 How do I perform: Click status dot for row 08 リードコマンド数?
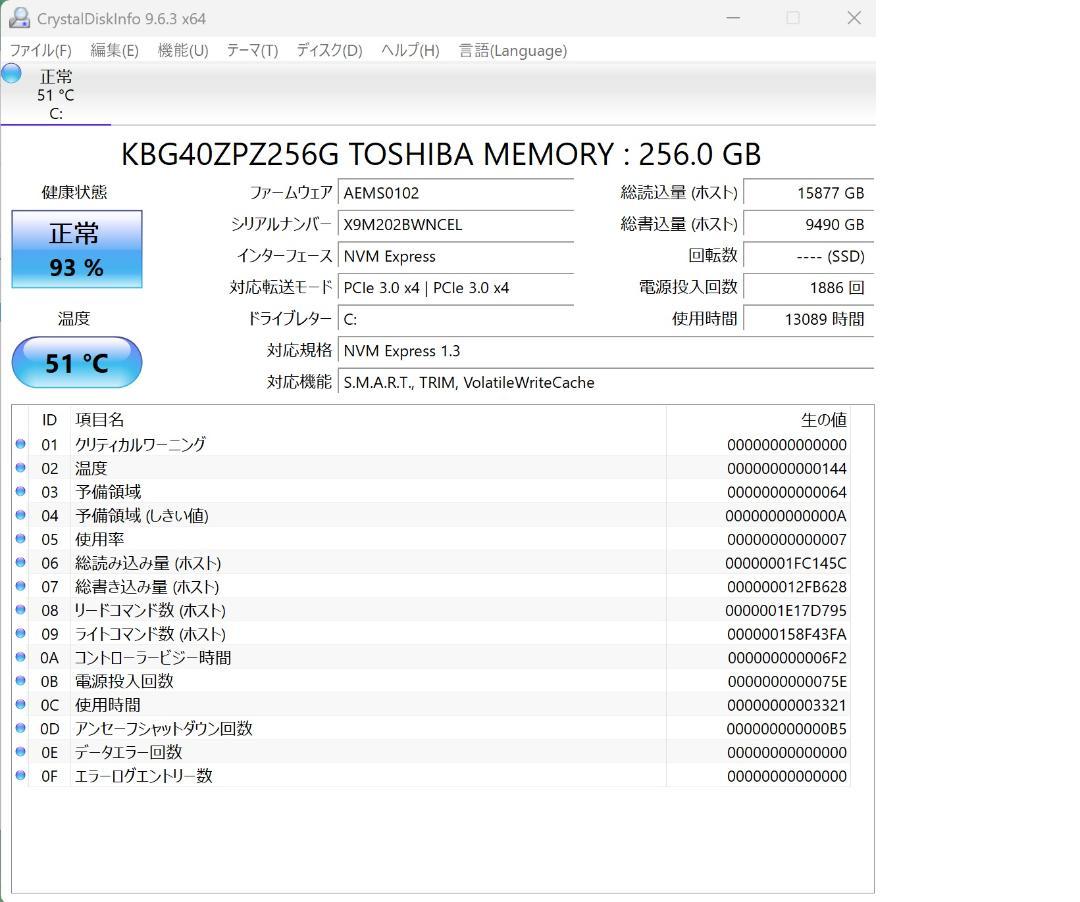tap(21, 609)
